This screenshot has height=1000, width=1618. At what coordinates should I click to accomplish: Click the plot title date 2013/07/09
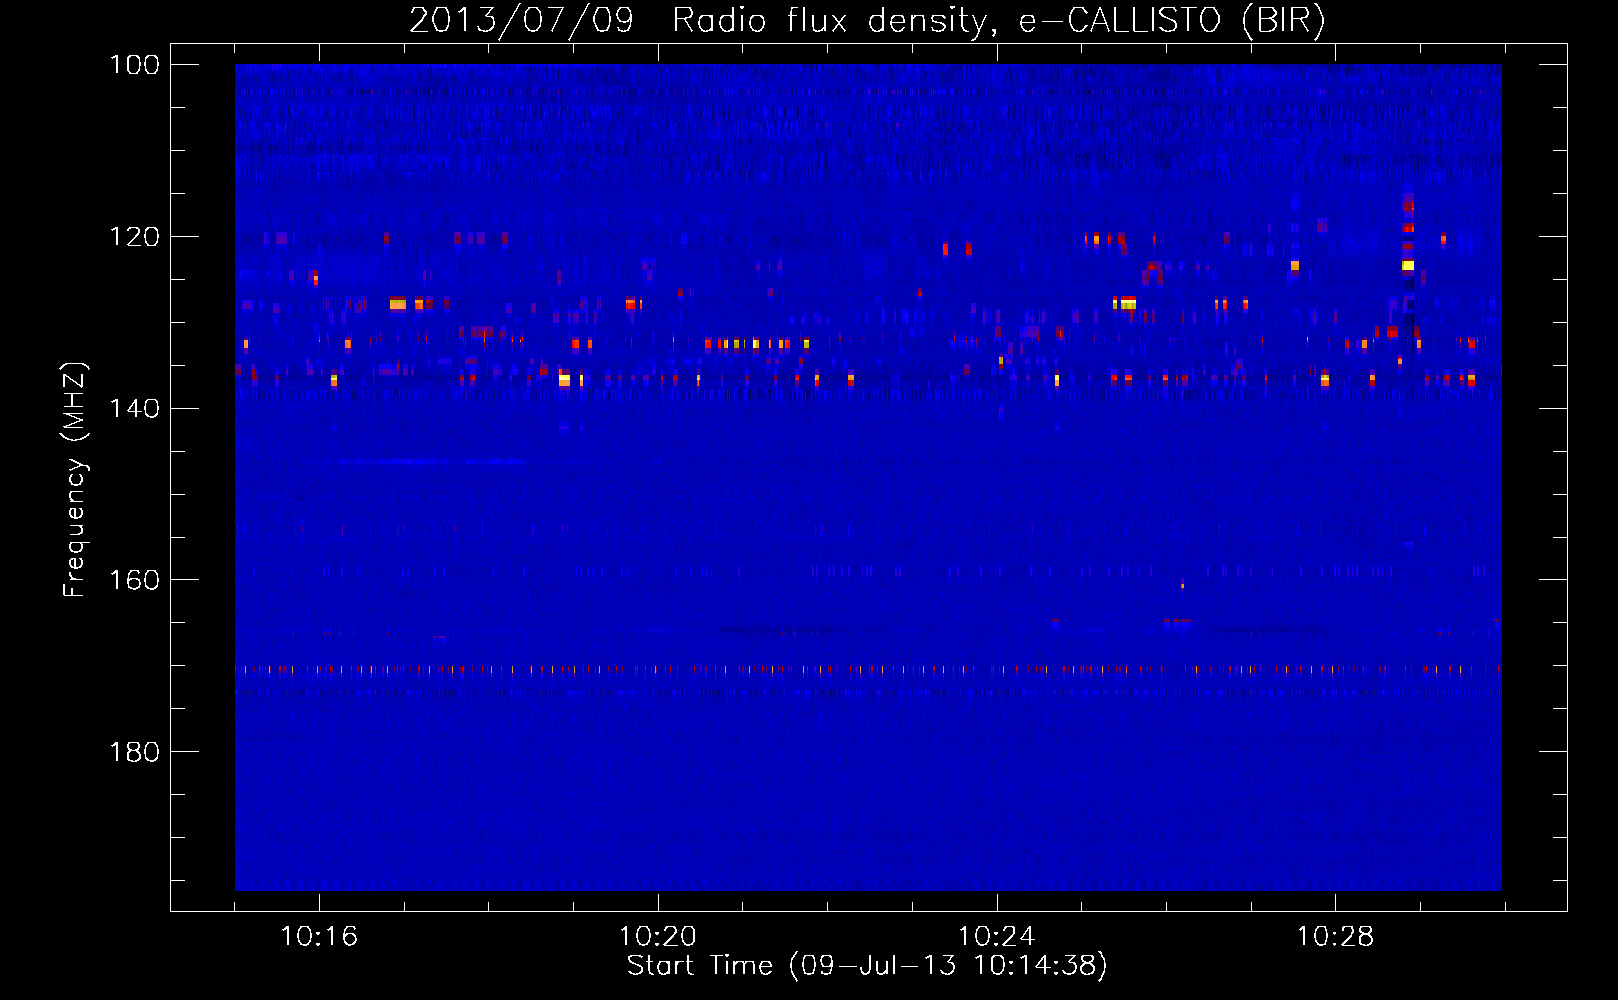(x=521, y=20)
